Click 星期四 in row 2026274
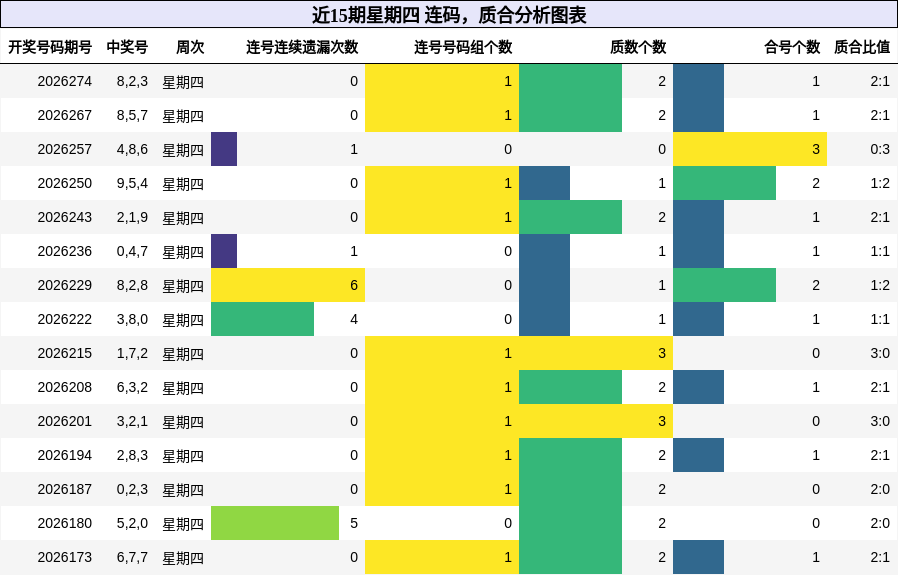This screenshot has height=575, width=898. click(x=183, y=82)
